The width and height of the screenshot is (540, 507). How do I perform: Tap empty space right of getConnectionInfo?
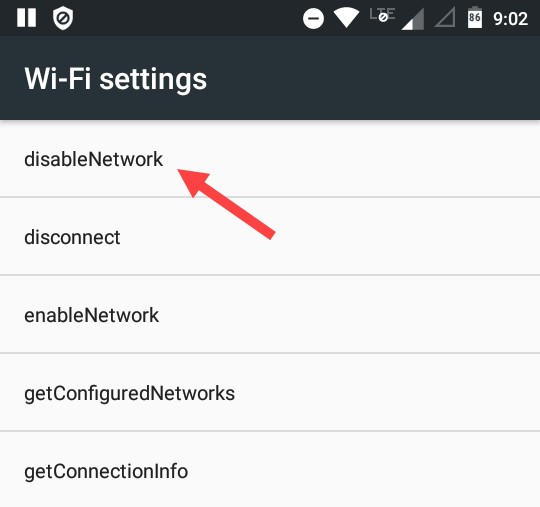tap(362, 470)
